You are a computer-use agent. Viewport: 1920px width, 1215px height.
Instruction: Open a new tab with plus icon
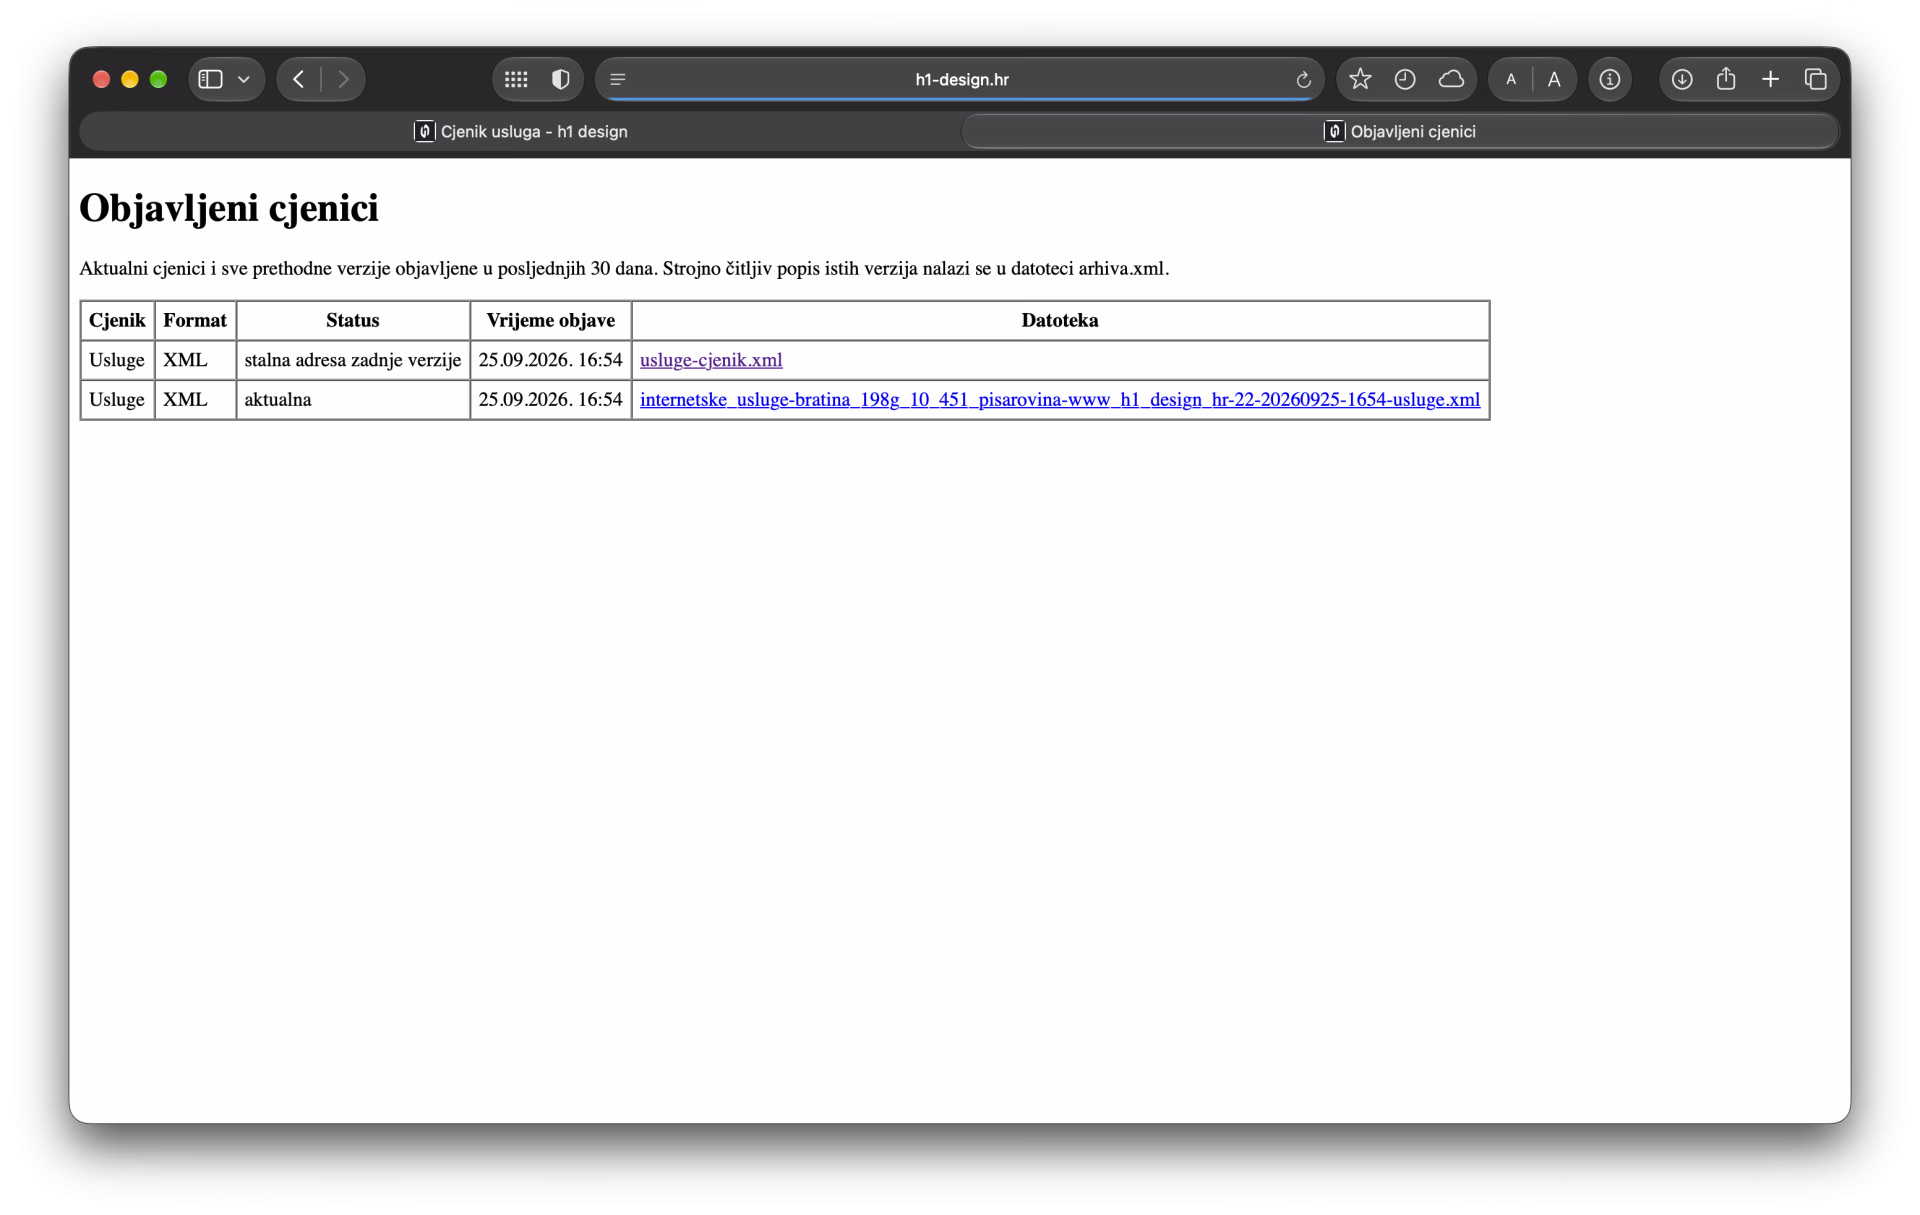coord(1770,79)
